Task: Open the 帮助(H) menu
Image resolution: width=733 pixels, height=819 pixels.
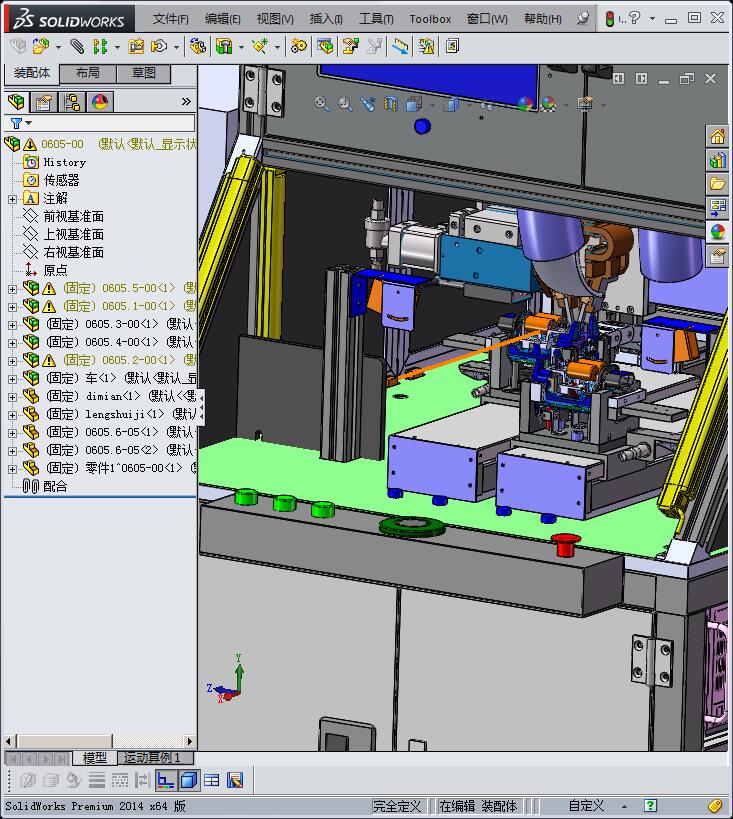Action: (x=543, y=19)
